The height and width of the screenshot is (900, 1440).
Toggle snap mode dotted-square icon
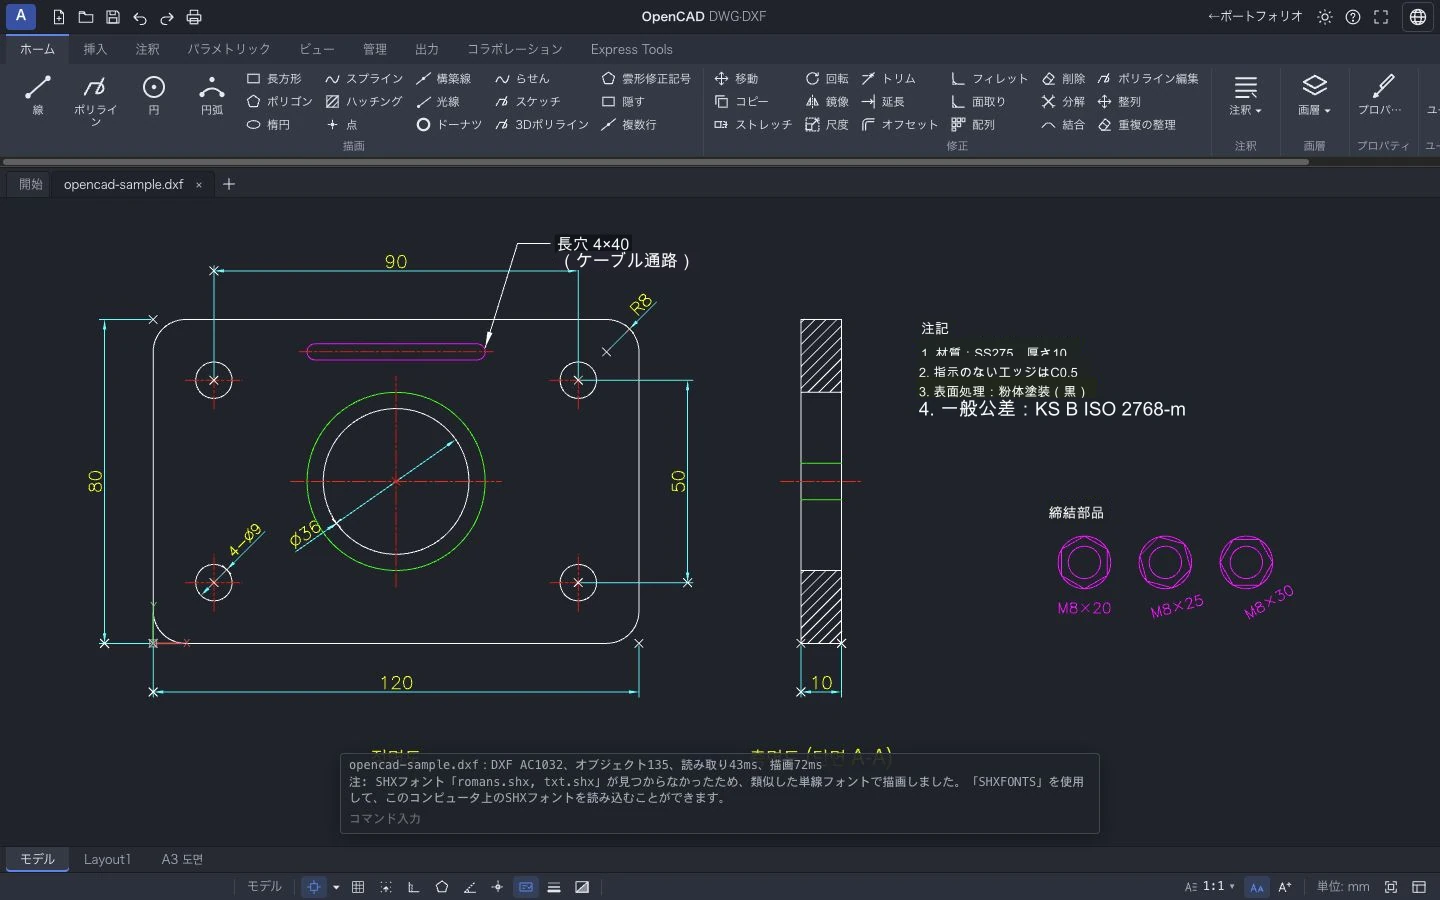pos(386,887)
